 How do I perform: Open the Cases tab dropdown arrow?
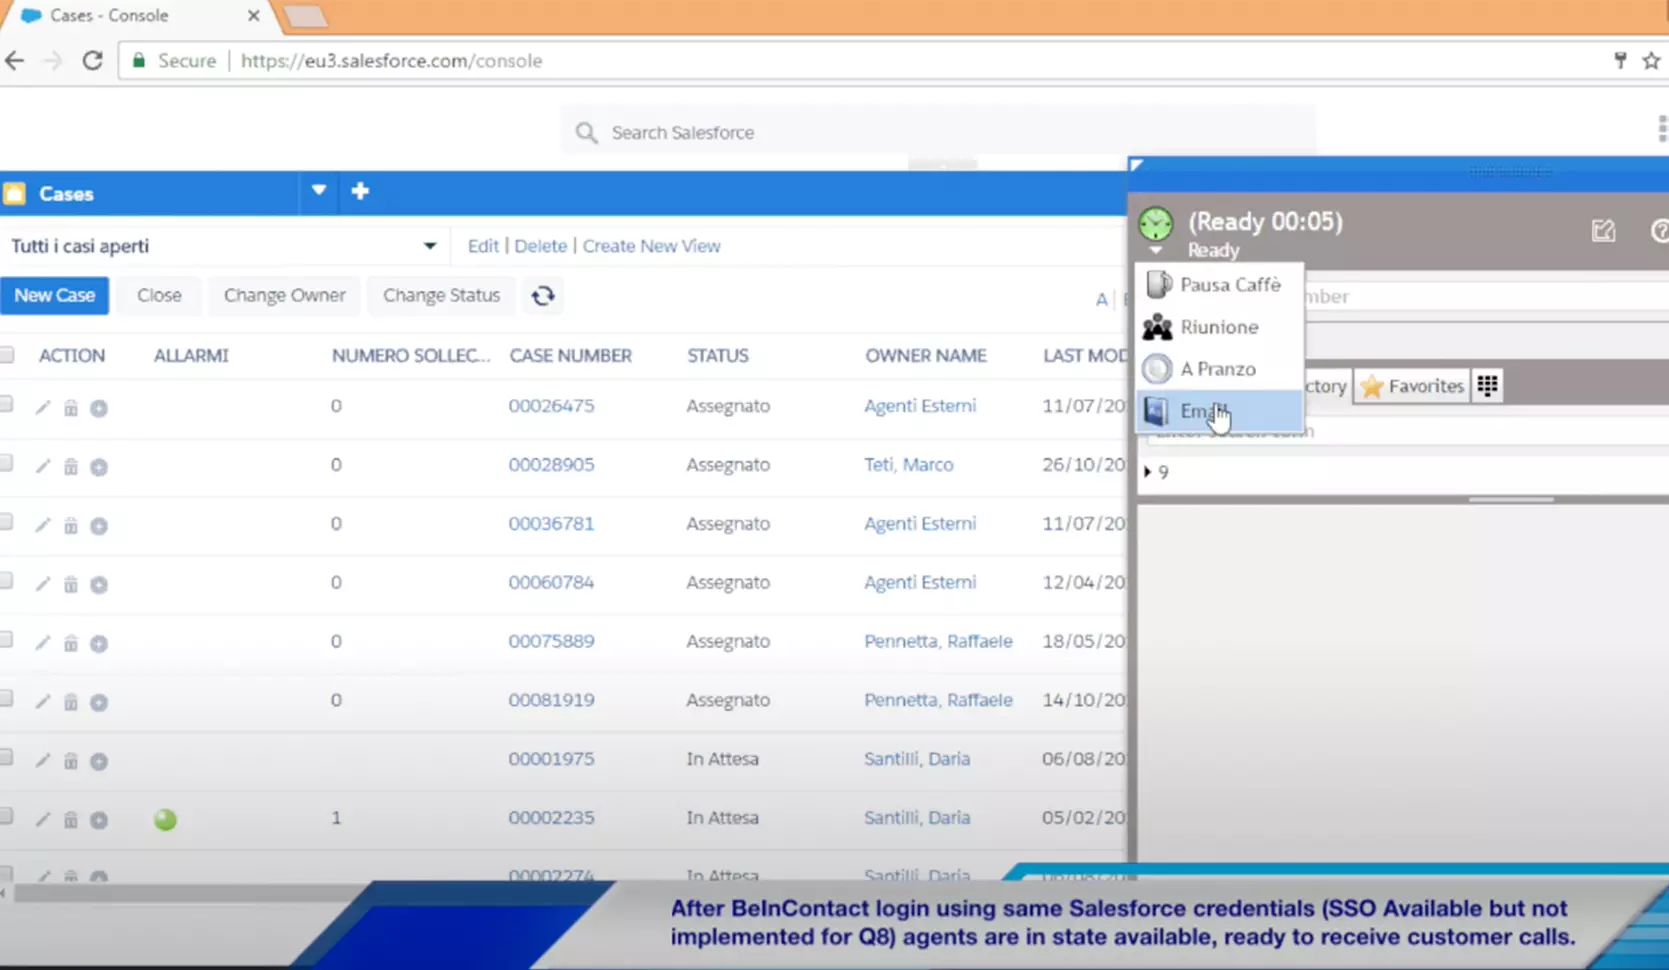click(318, 190)
